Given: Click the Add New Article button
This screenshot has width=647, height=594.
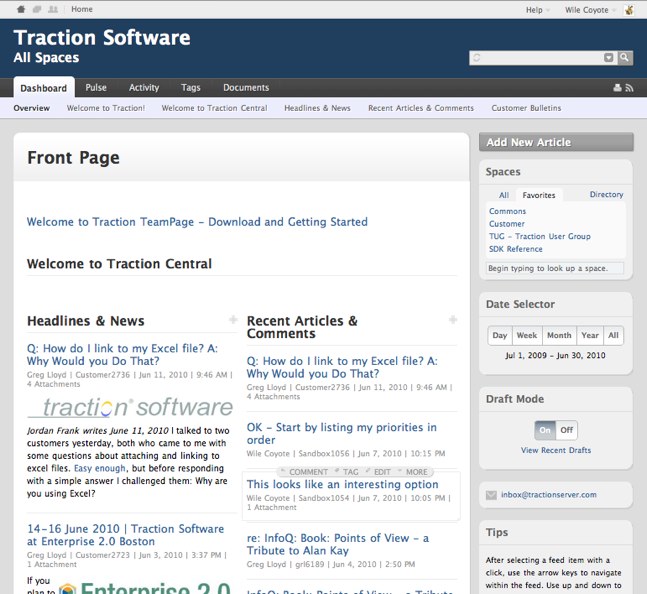Looking at the screenshot, I should point(555,142).
